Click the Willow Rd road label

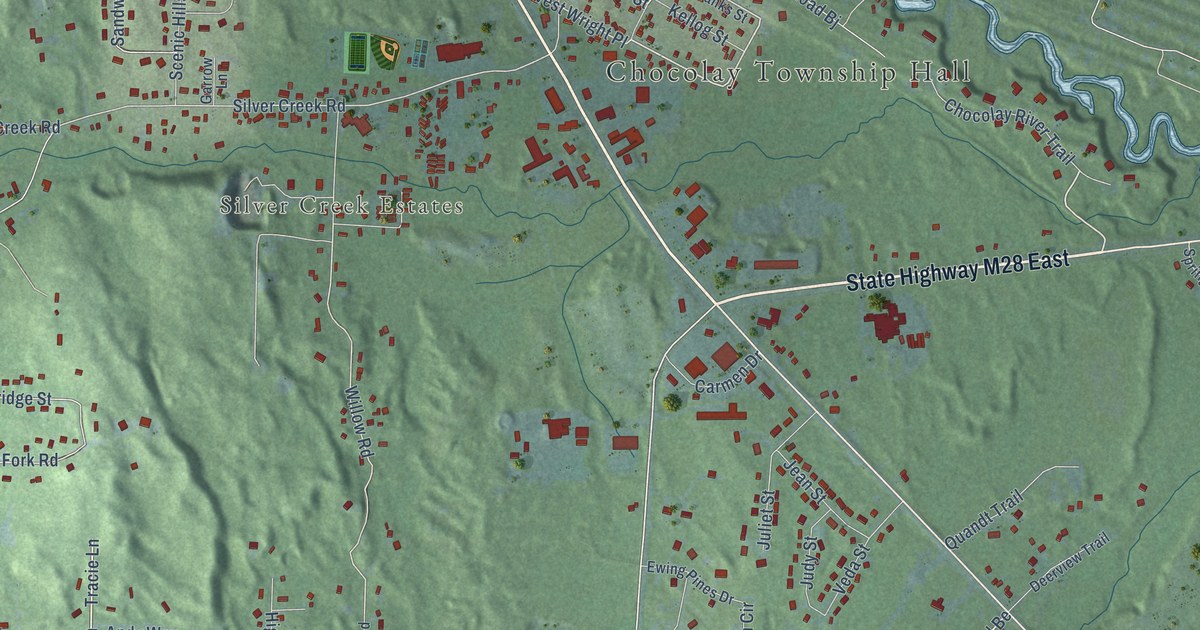(358, 424)
